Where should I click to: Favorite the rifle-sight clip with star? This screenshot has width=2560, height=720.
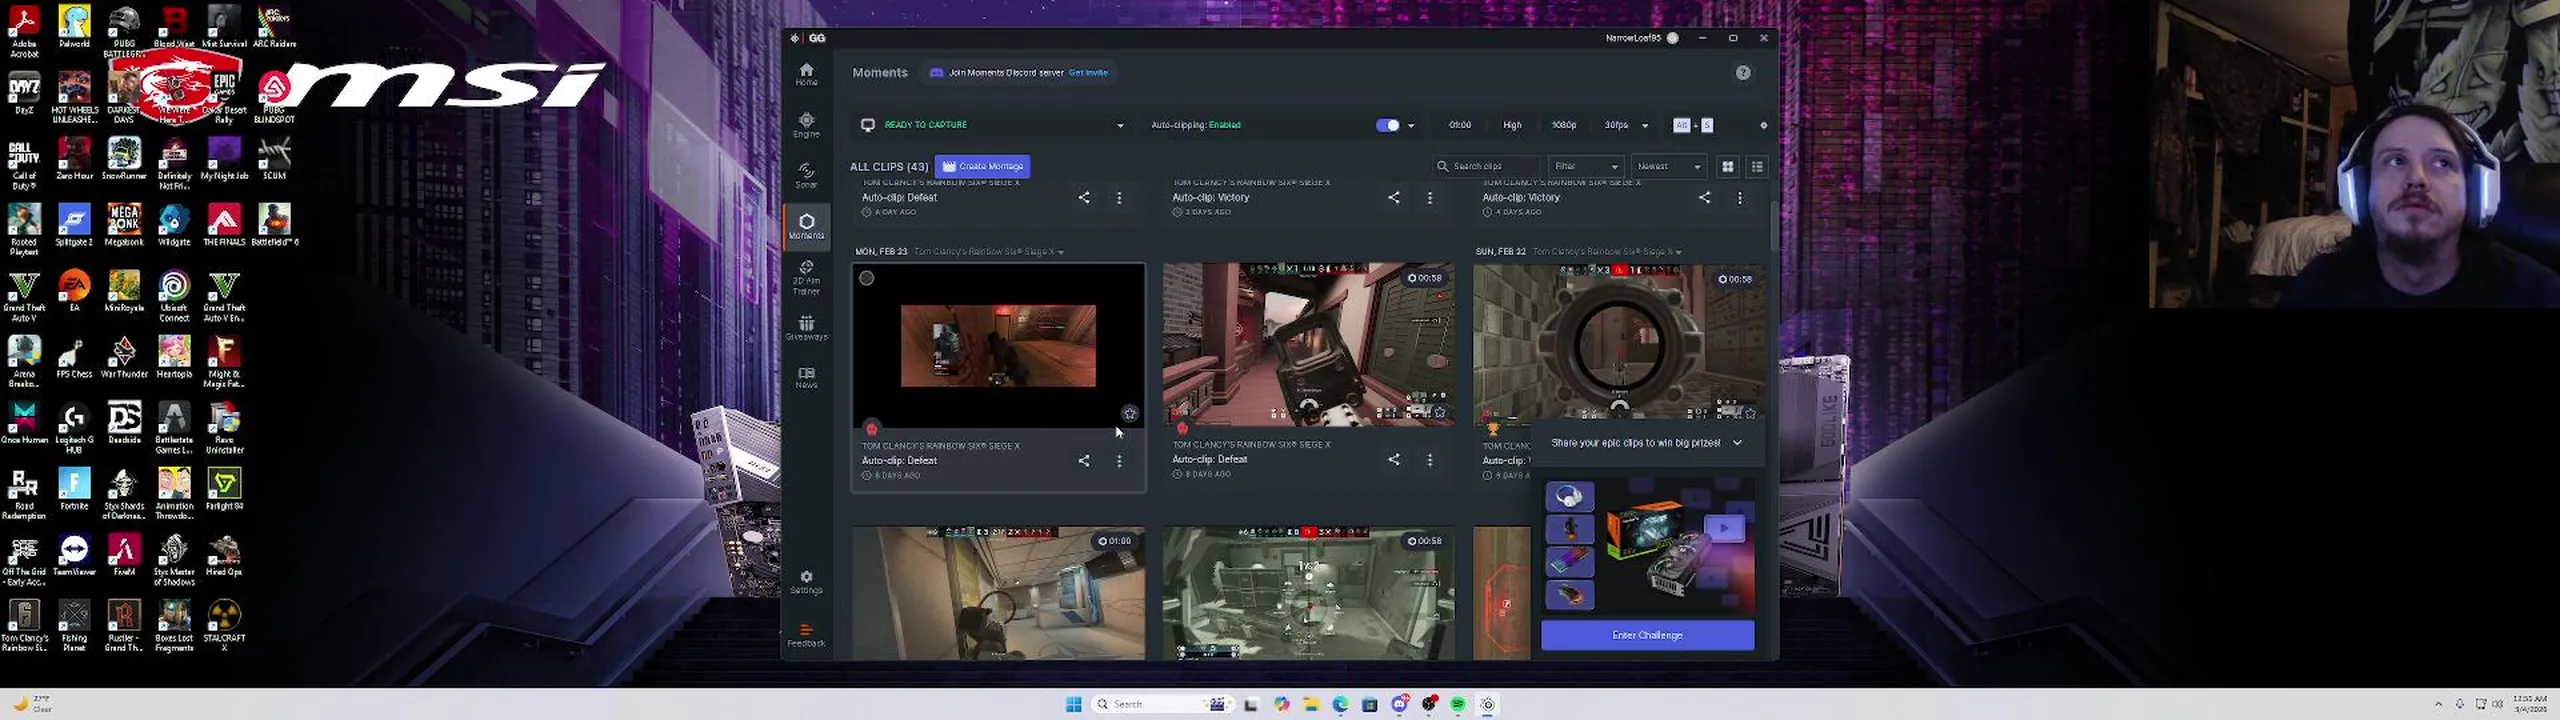point(1440,412)
